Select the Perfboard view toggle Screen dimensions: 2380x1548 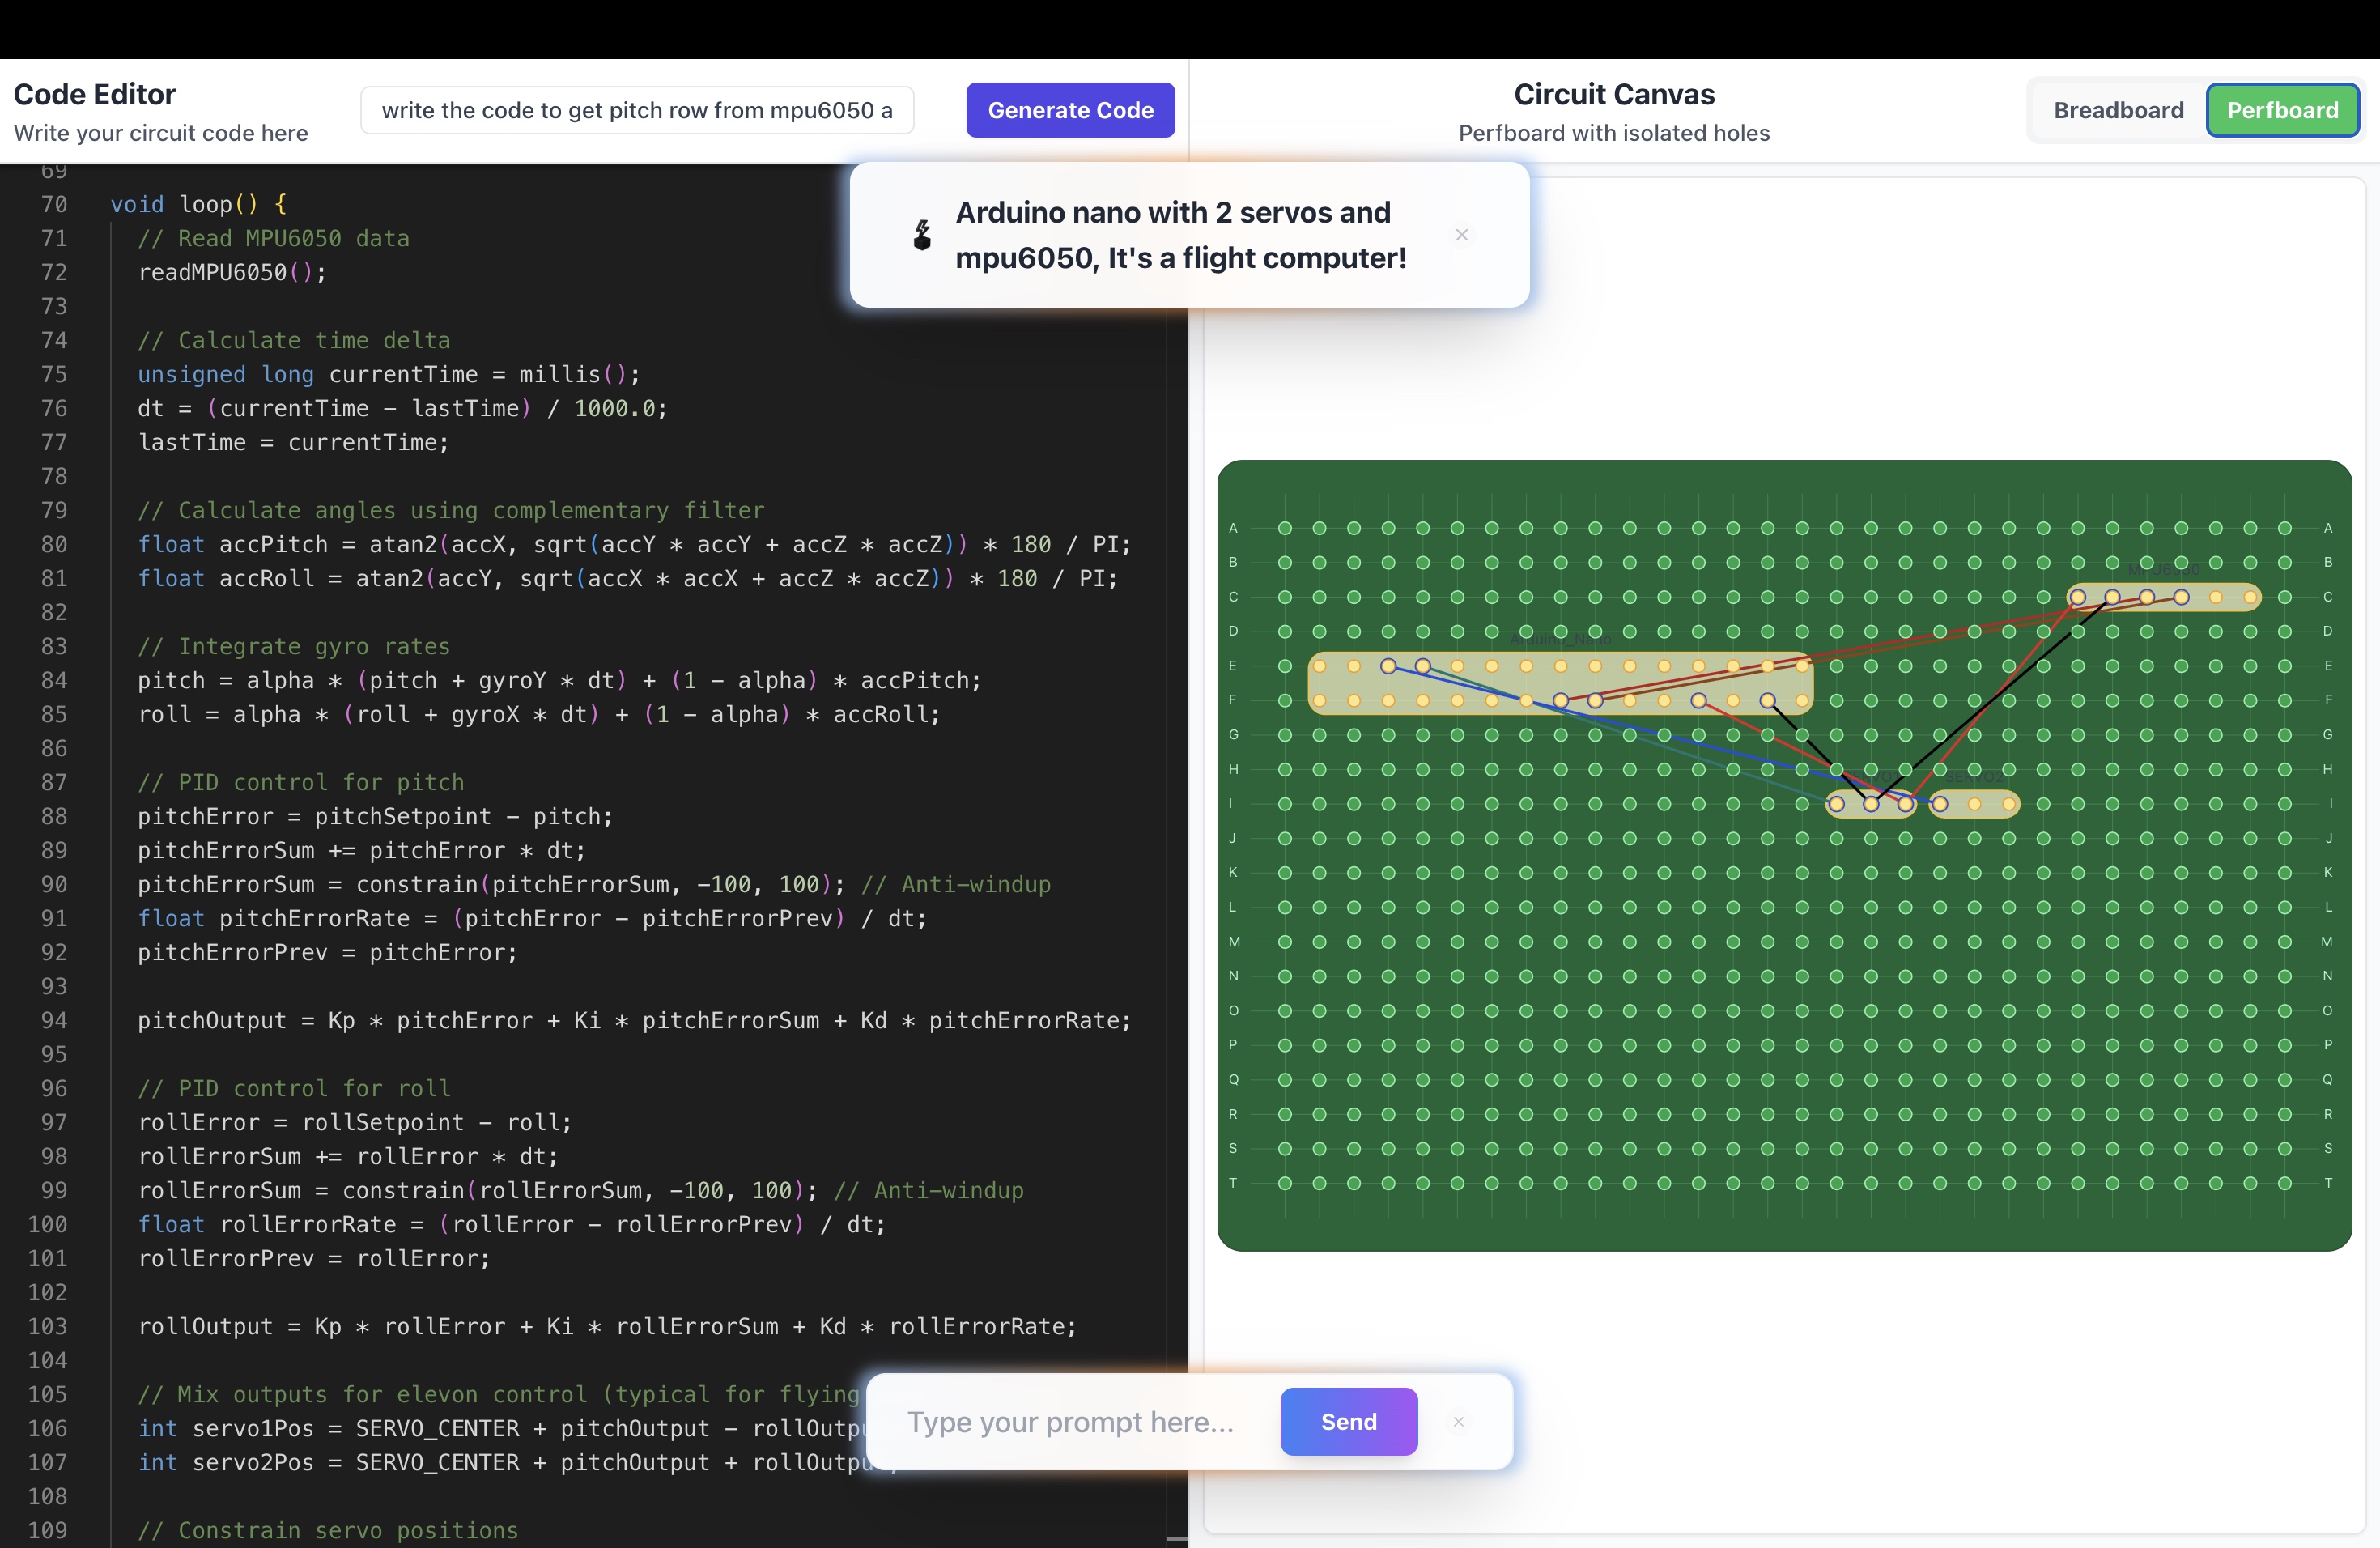point(2282,110)
